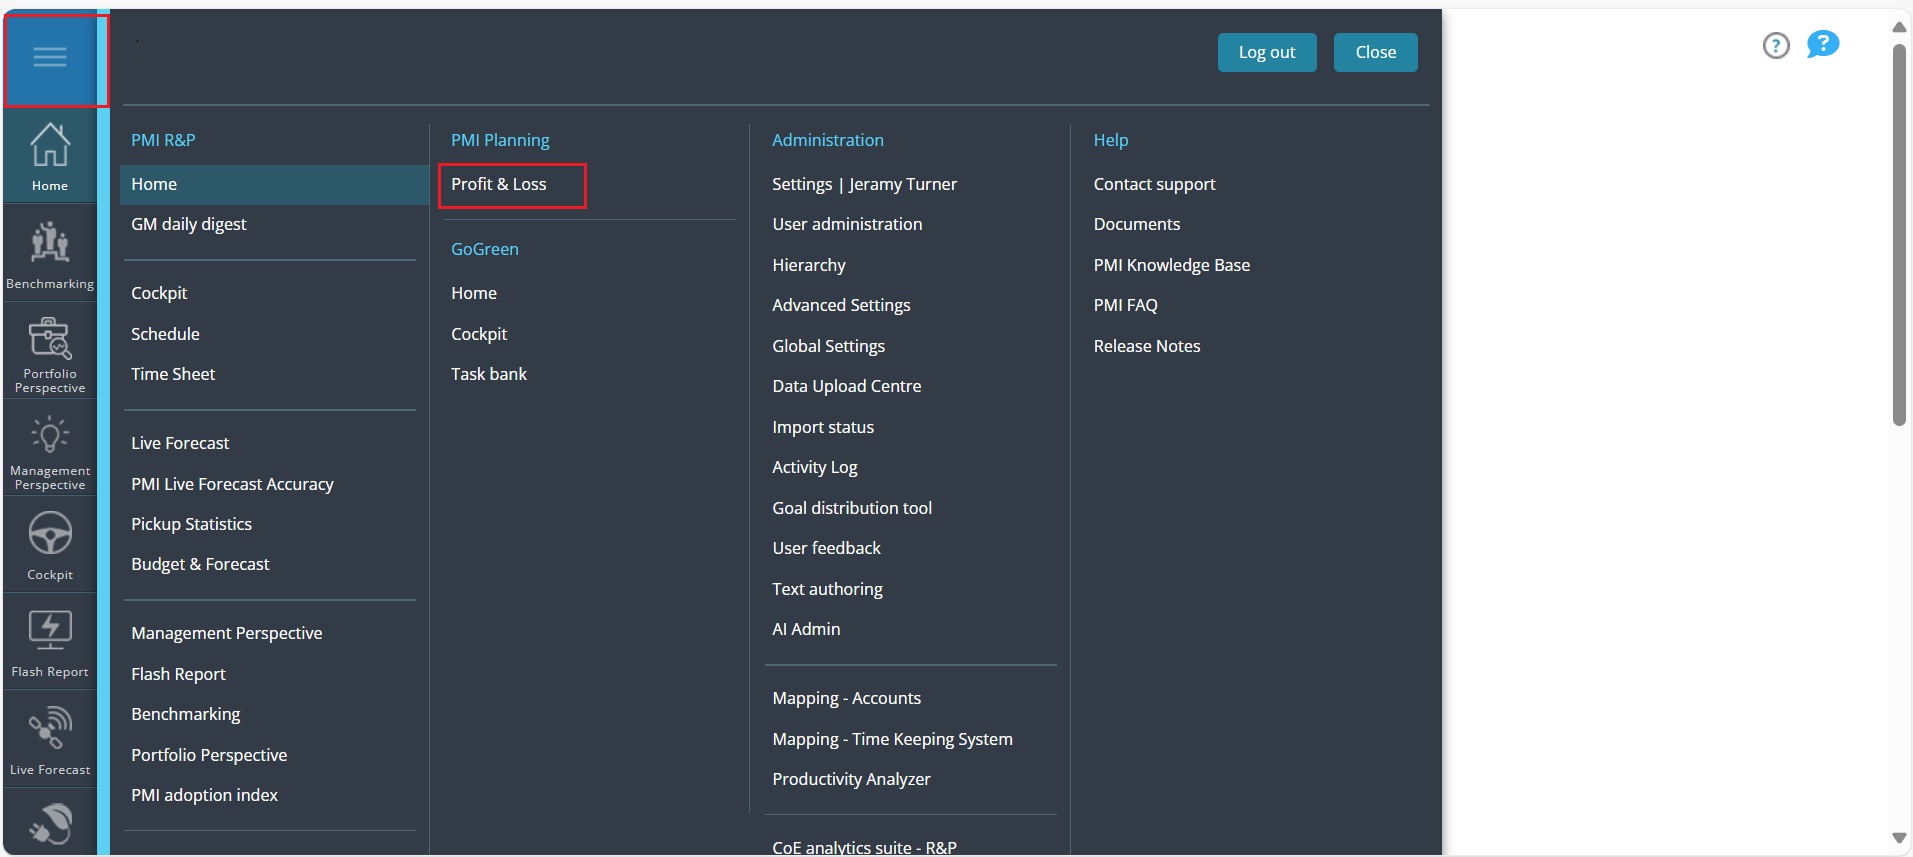Open Cockpit under GoGreen
1913x857 pixels.
479,334
